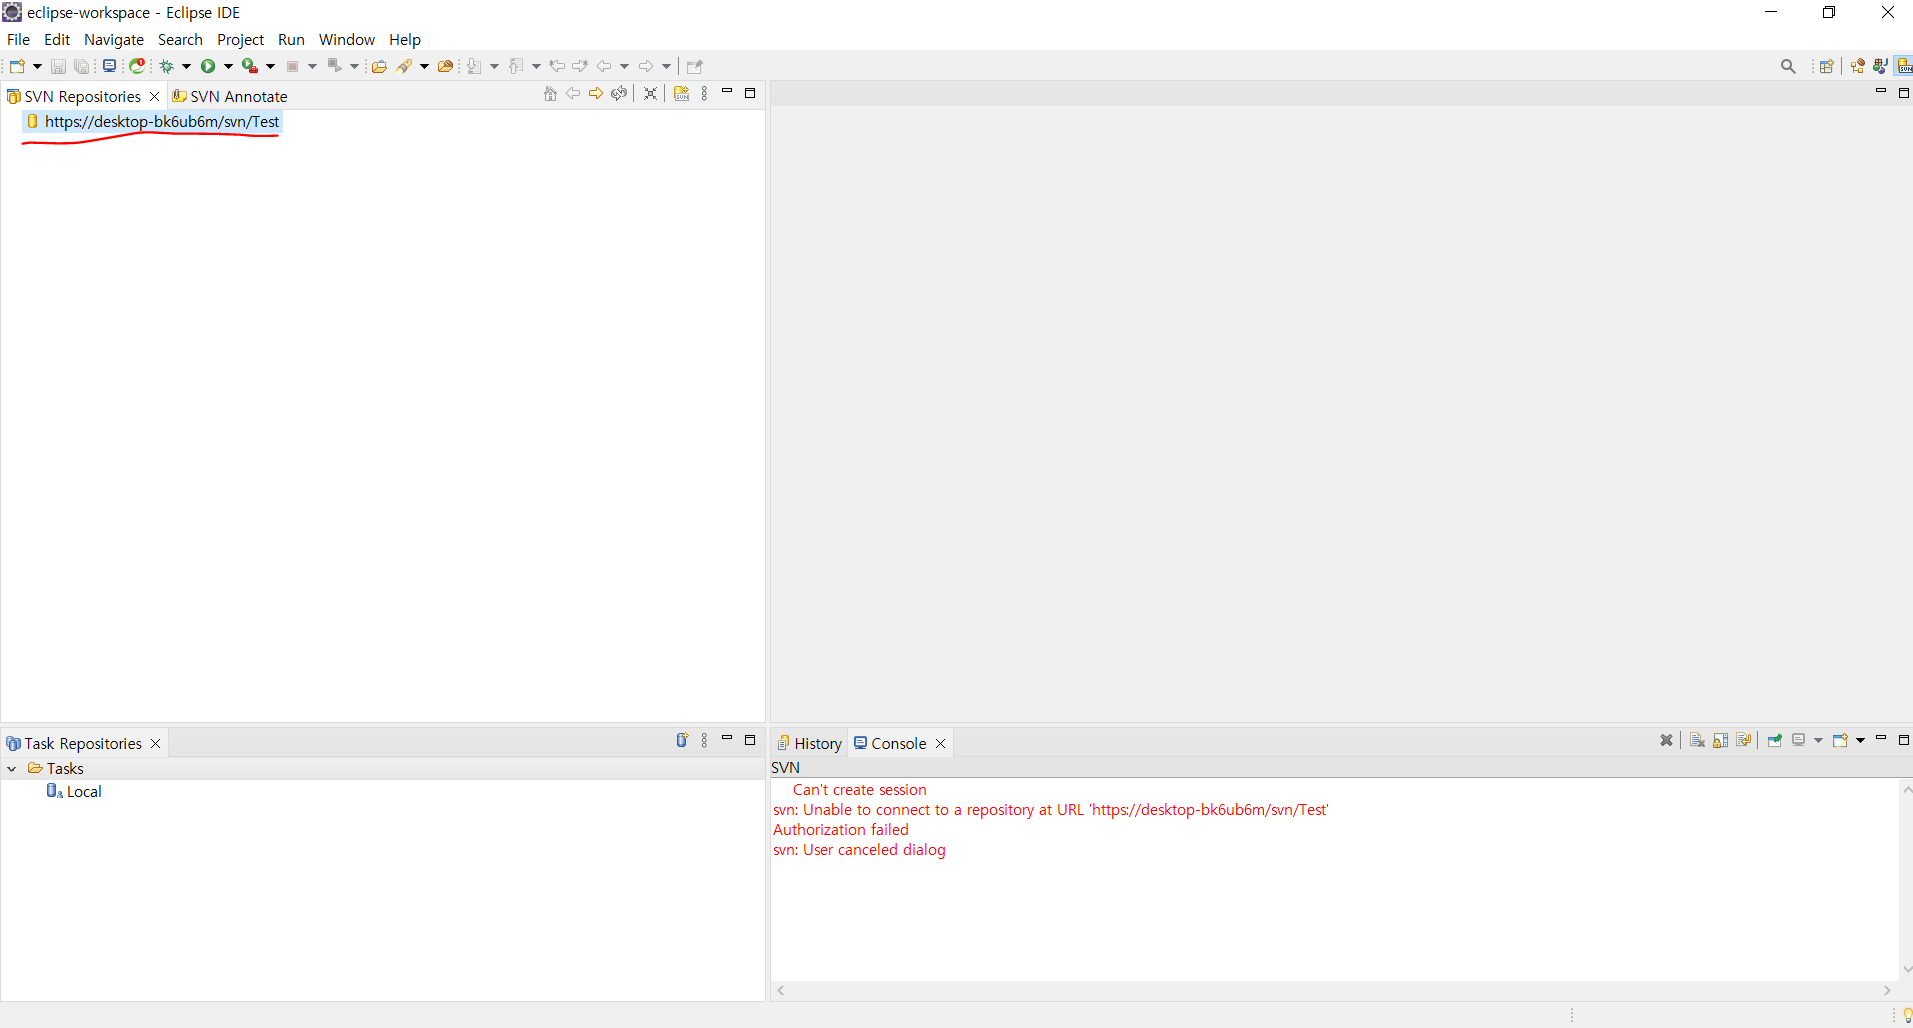Click the Pin Editor toolbar icon

point(695,66)
